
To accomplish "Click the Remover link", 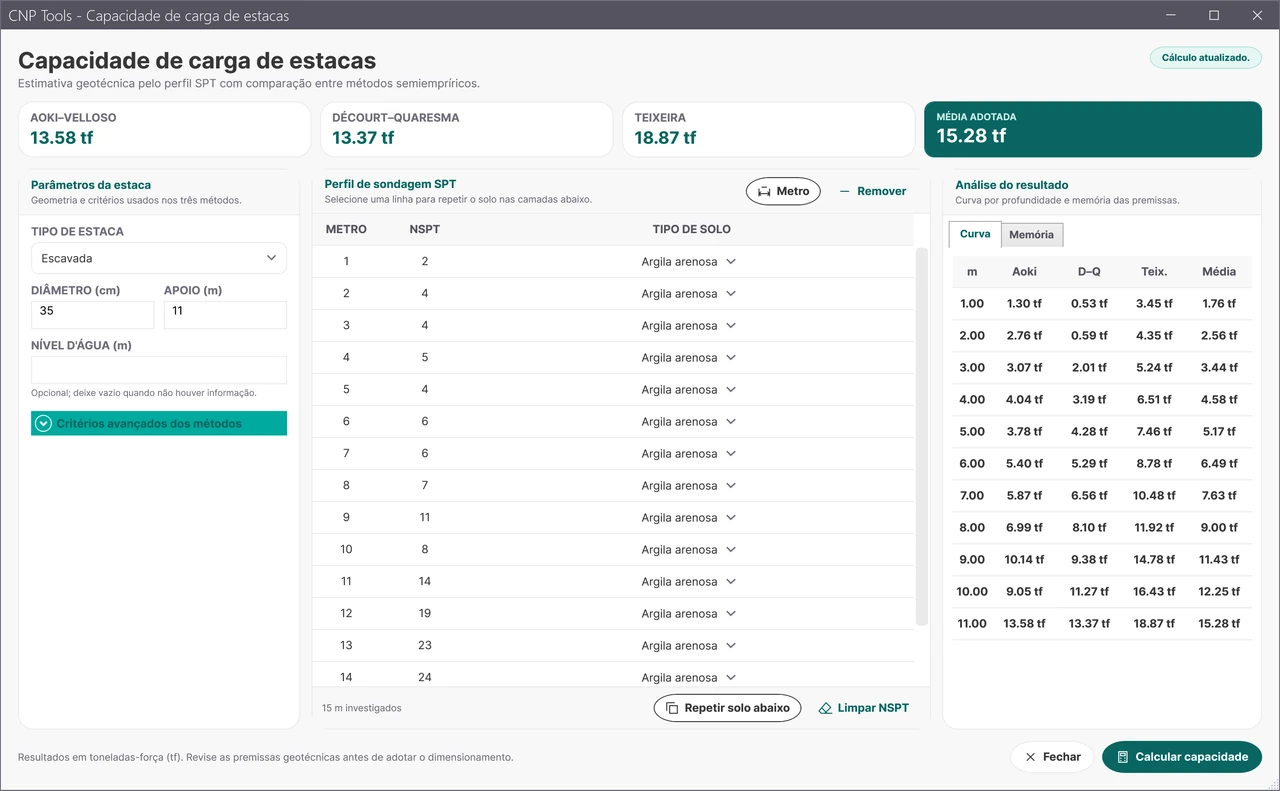I will [x=872, y=191].
